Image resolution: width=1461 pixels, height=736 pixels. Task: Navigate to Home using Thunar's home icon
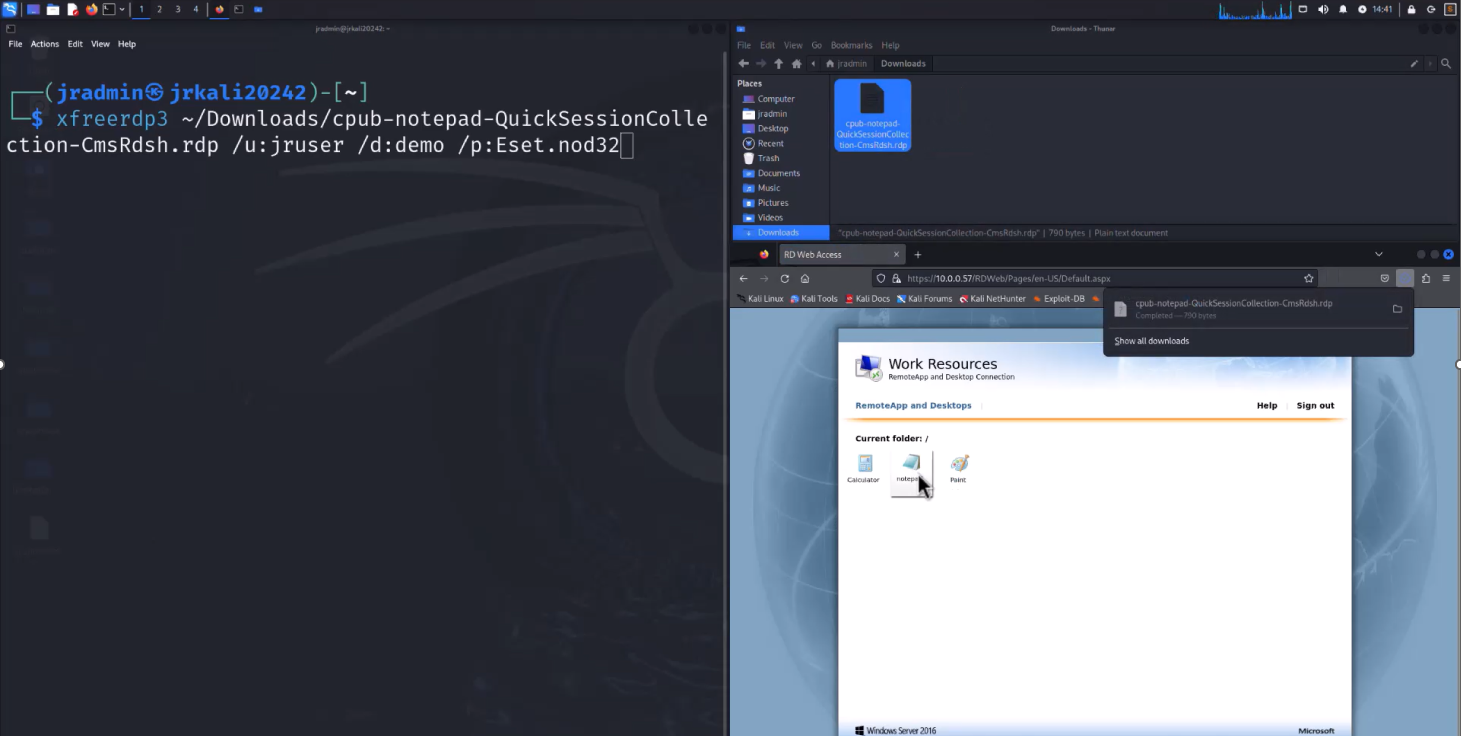click(x=794, y=63)
